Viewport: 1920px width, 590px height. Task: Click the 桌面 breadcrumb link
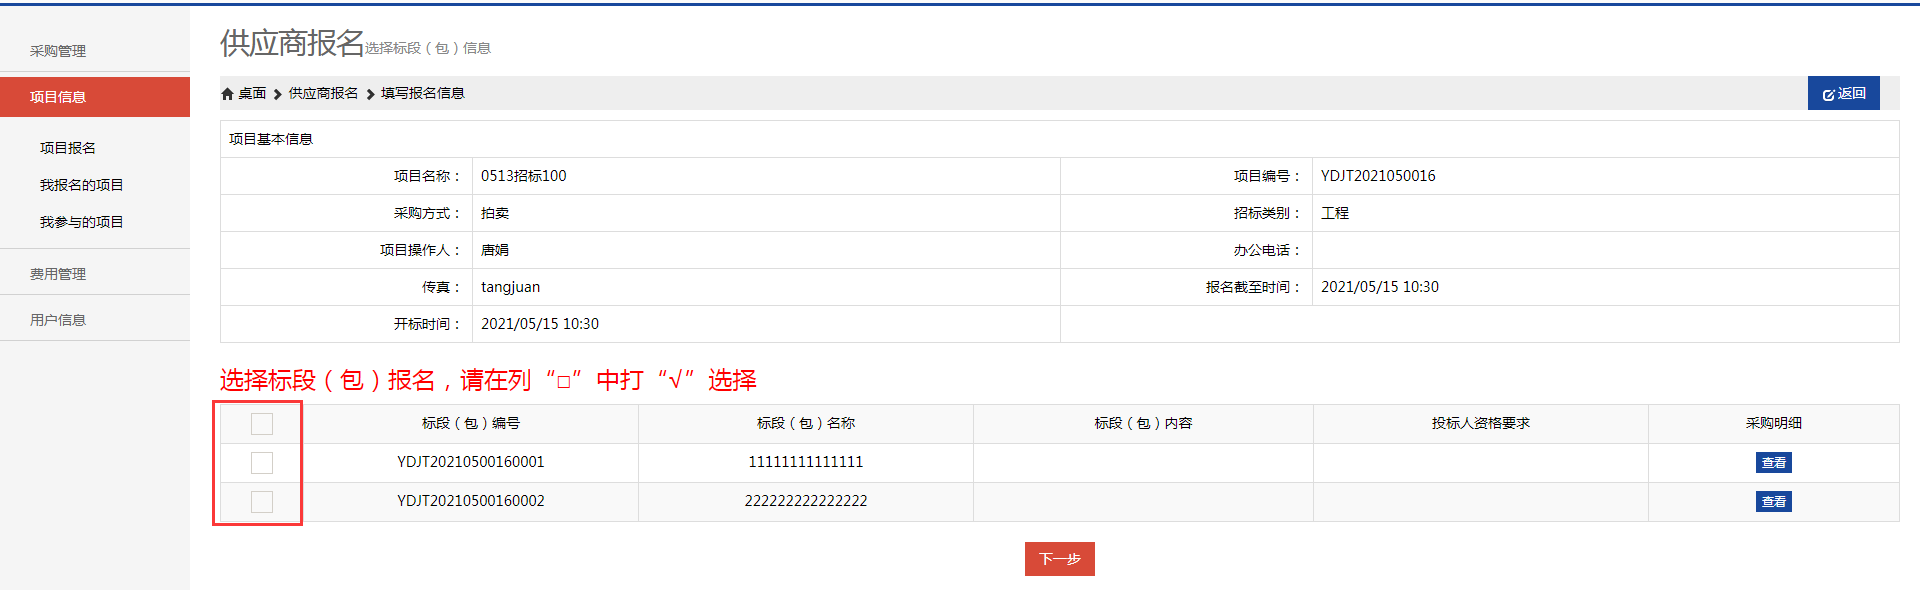click(252, 94)
